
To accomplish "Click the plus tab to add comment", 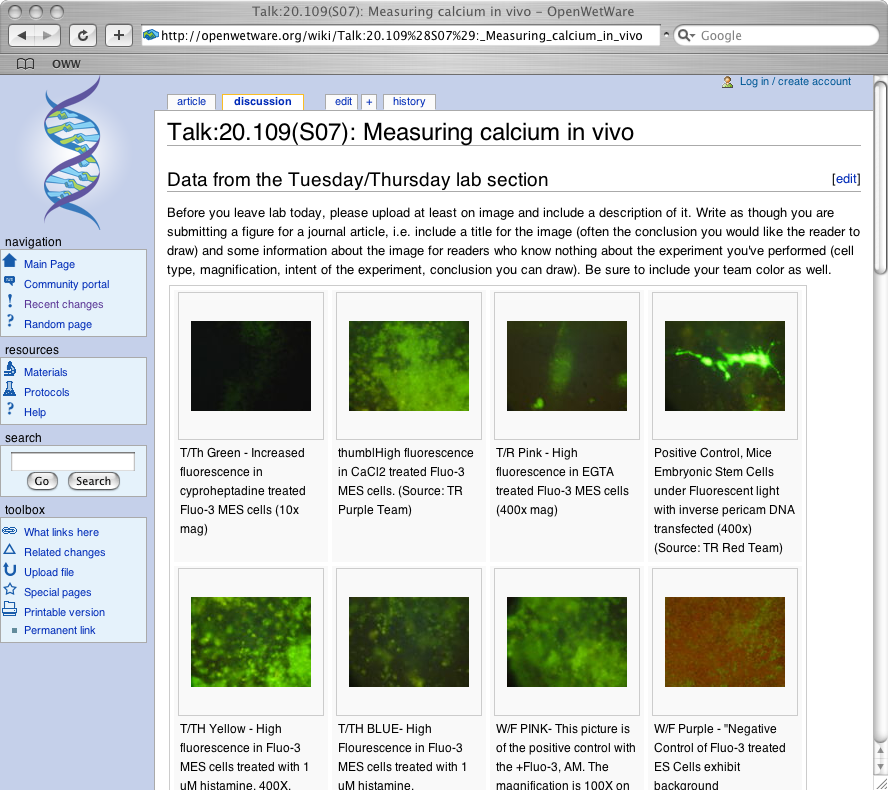I will coord(369,102).
